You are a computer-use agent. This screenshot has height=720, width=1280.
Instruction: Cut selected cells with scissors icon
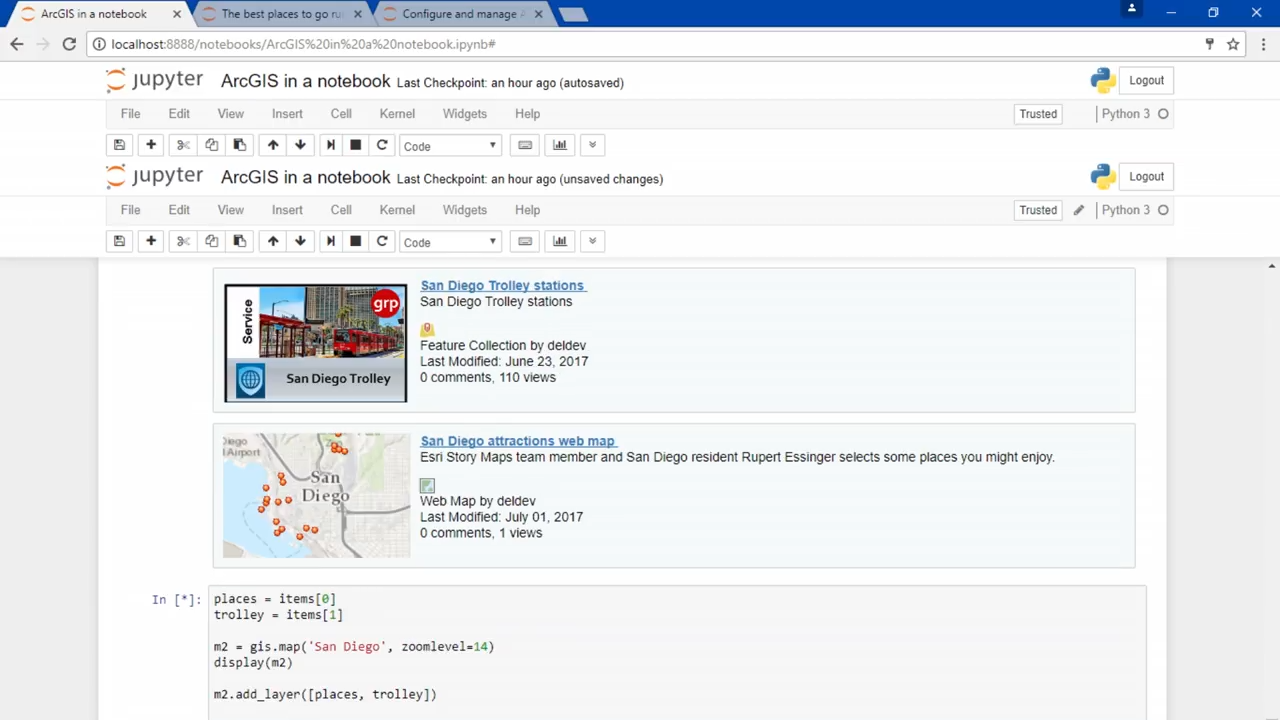(x=183, y=241)
